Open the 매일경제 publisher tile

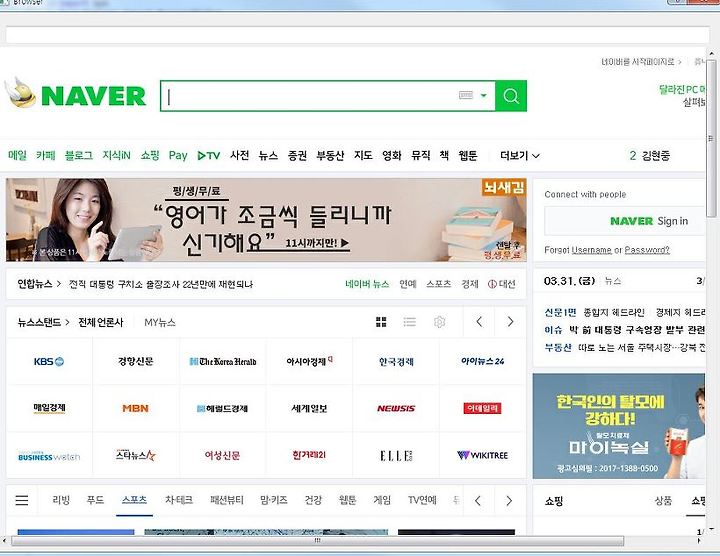(x=49, y=408)
